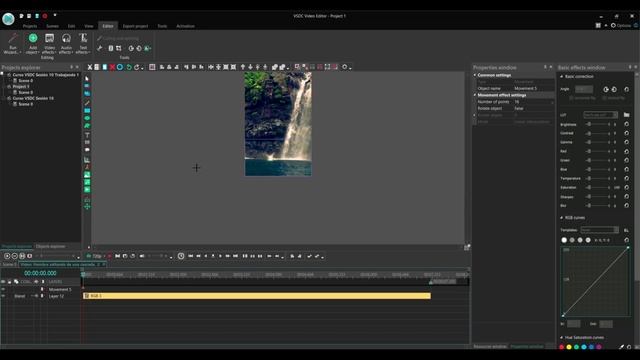This screenshot has height=360, width=640.
Task: Select the white RGB curve channel circle
Action: click(x=564, y=240)
